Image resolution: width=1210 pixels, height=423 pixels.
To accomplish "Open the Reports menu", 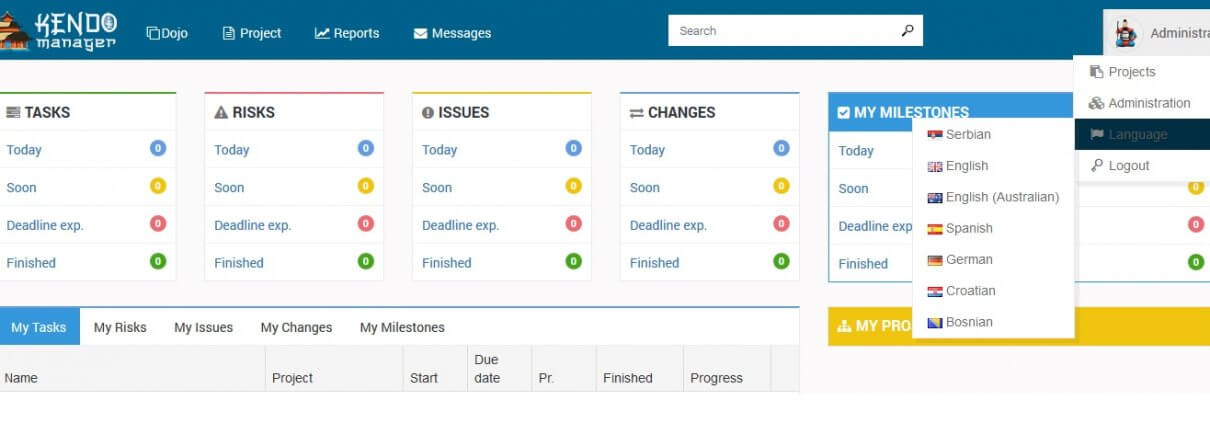I will point(347,33).
